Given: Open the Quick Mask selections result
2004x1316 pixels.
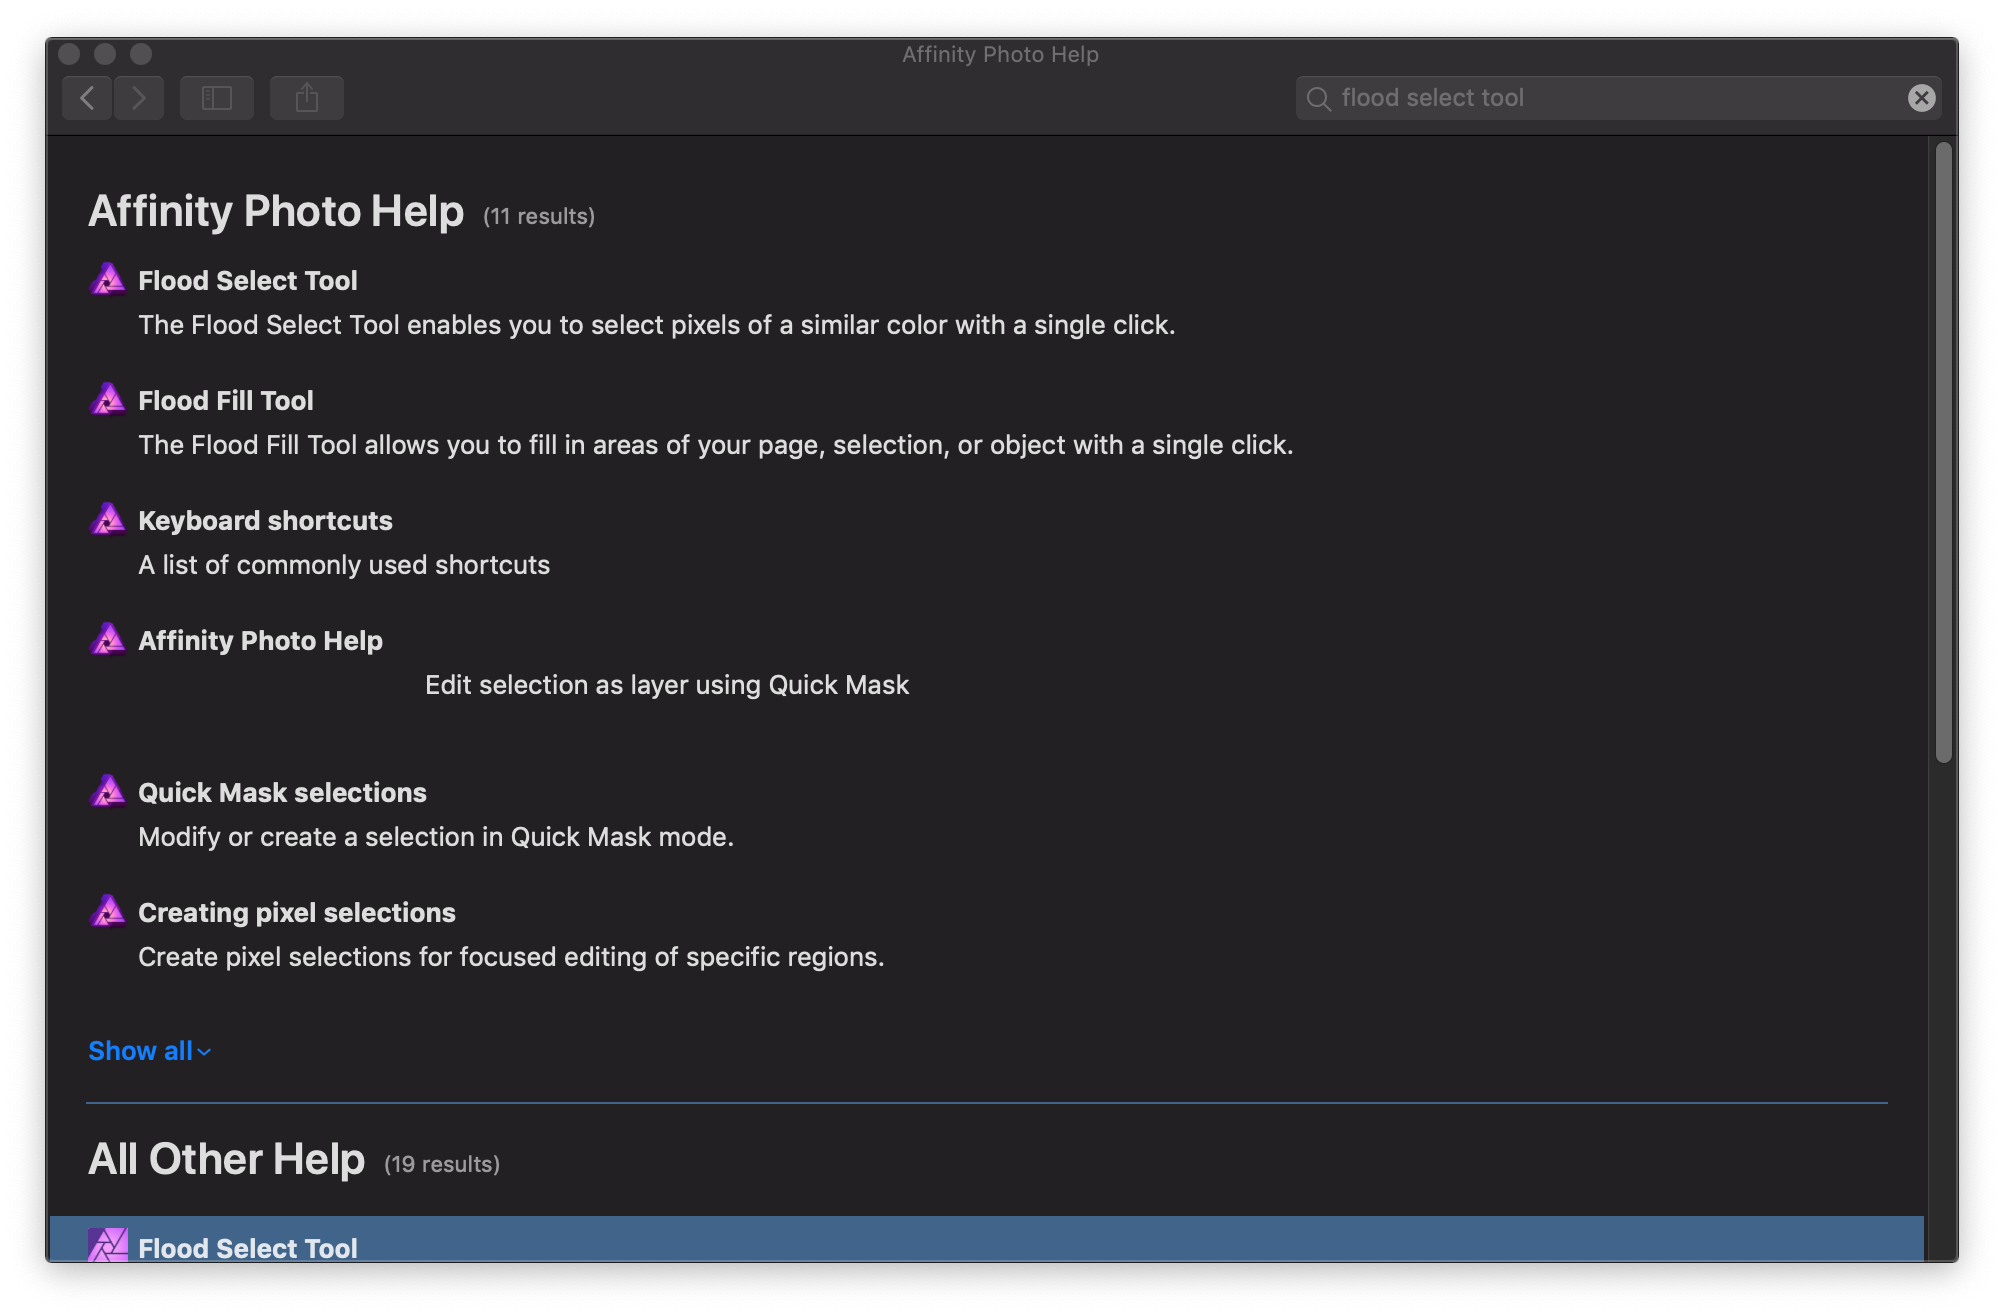Looking at the screenshot, I should (x=282, y=793).
